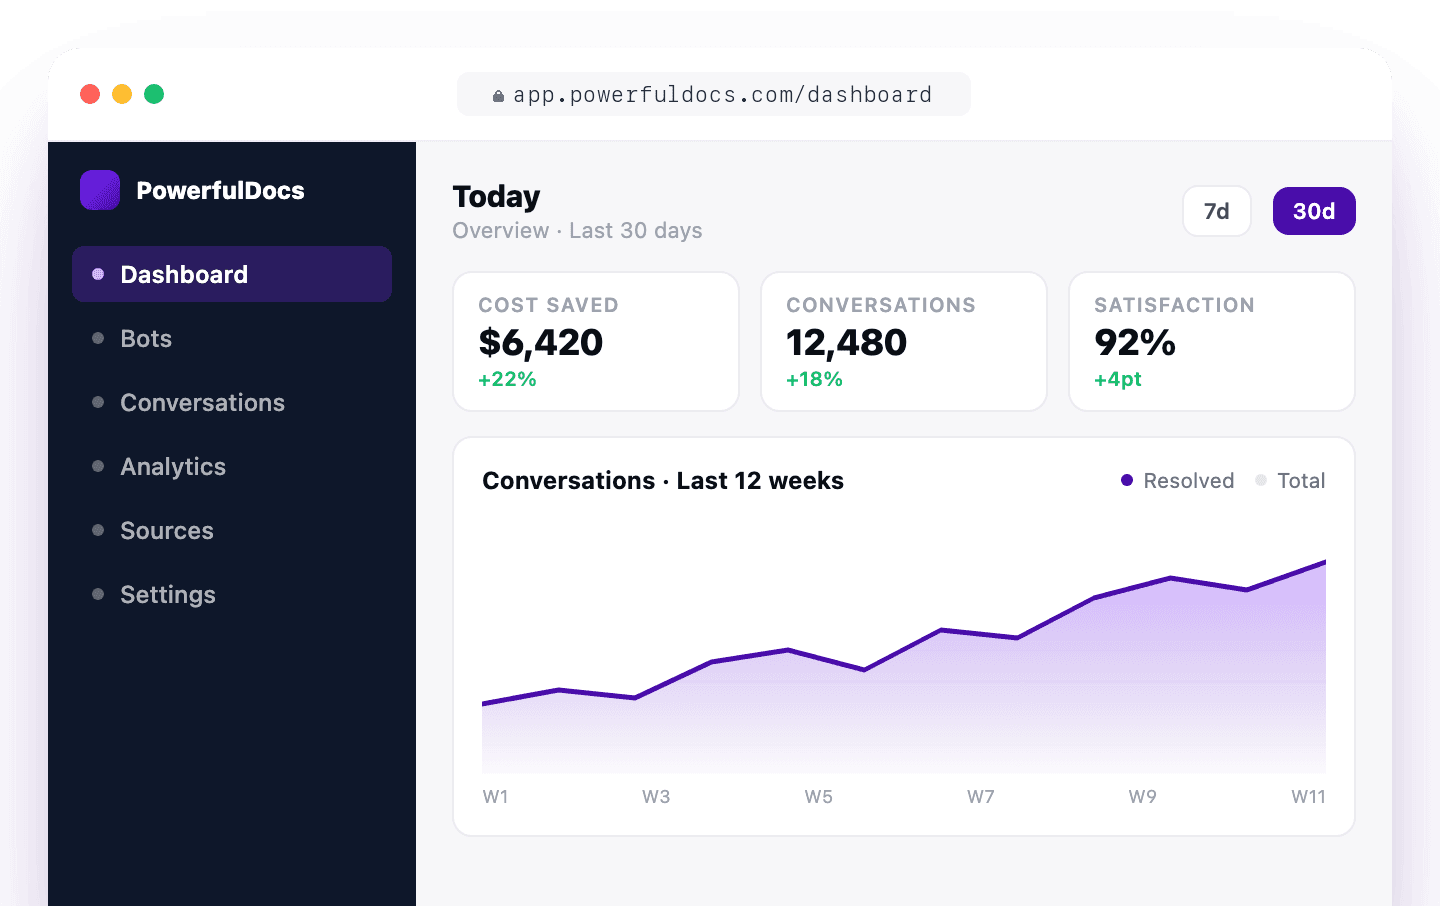Viewport: 1440px width, 922px height.
Task: Open the Dashboard sidebar item
Action: (x=232, y=274)
